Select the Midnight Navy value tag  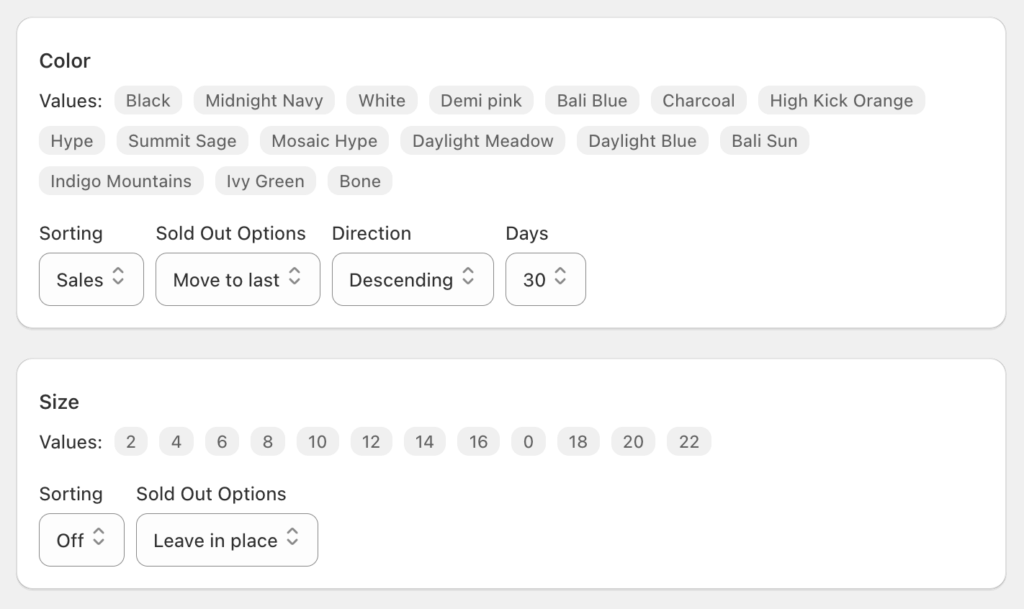point(264,101)
